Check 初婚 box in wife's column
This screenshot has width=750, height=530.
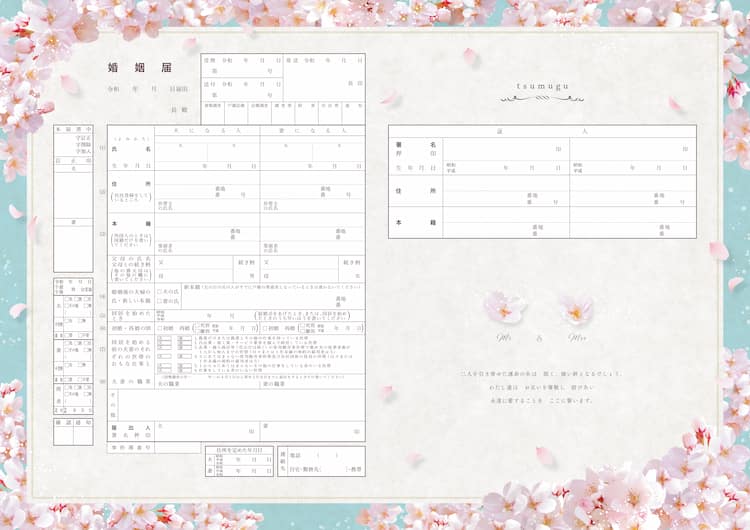click(x=265, y=329)
